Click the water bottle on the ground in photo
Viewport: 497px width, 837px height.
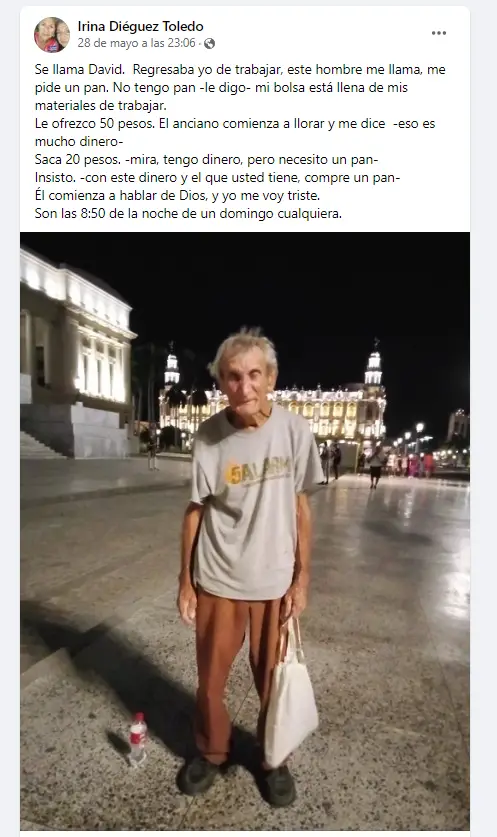138,739
